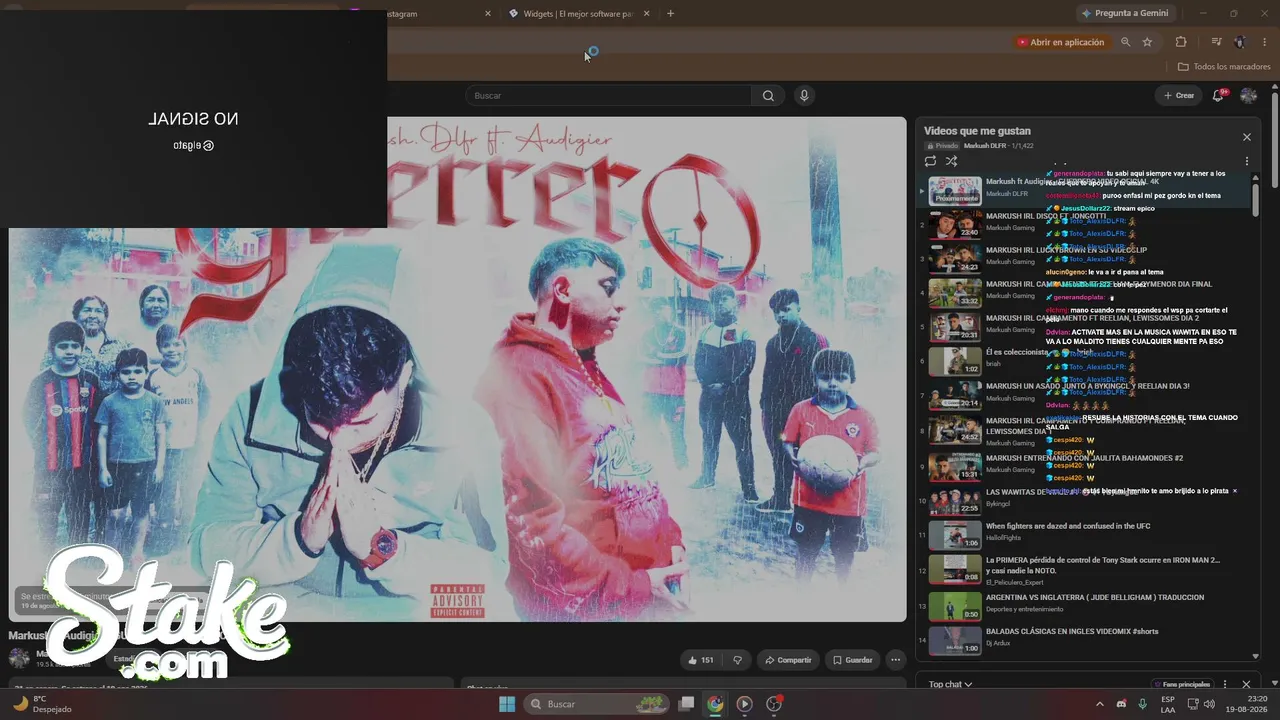Open Chrome bookmark star icon
Screen dimensions: 1280x720
[1147, 42]
